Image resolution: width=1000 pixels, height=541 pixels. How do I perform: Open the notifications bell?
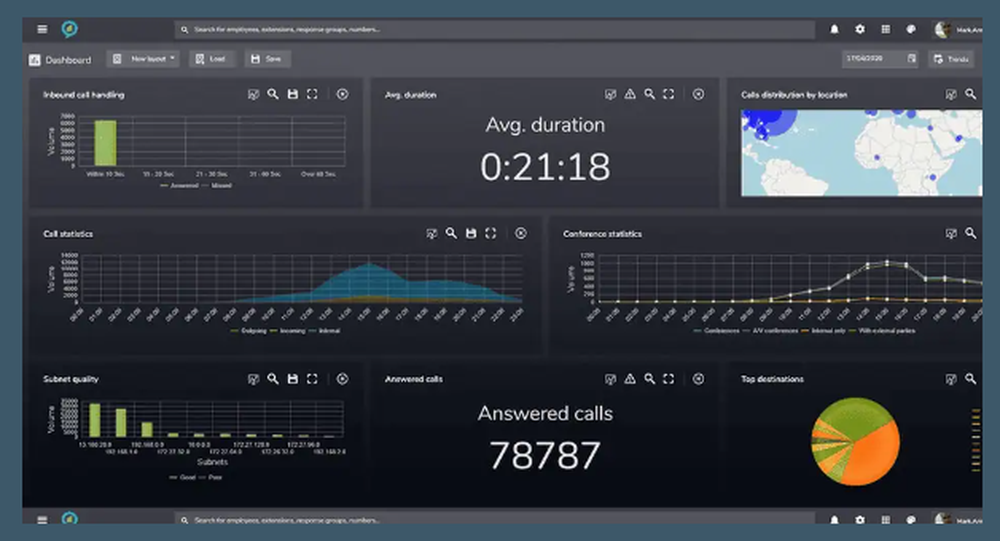[x=834, y=29]
